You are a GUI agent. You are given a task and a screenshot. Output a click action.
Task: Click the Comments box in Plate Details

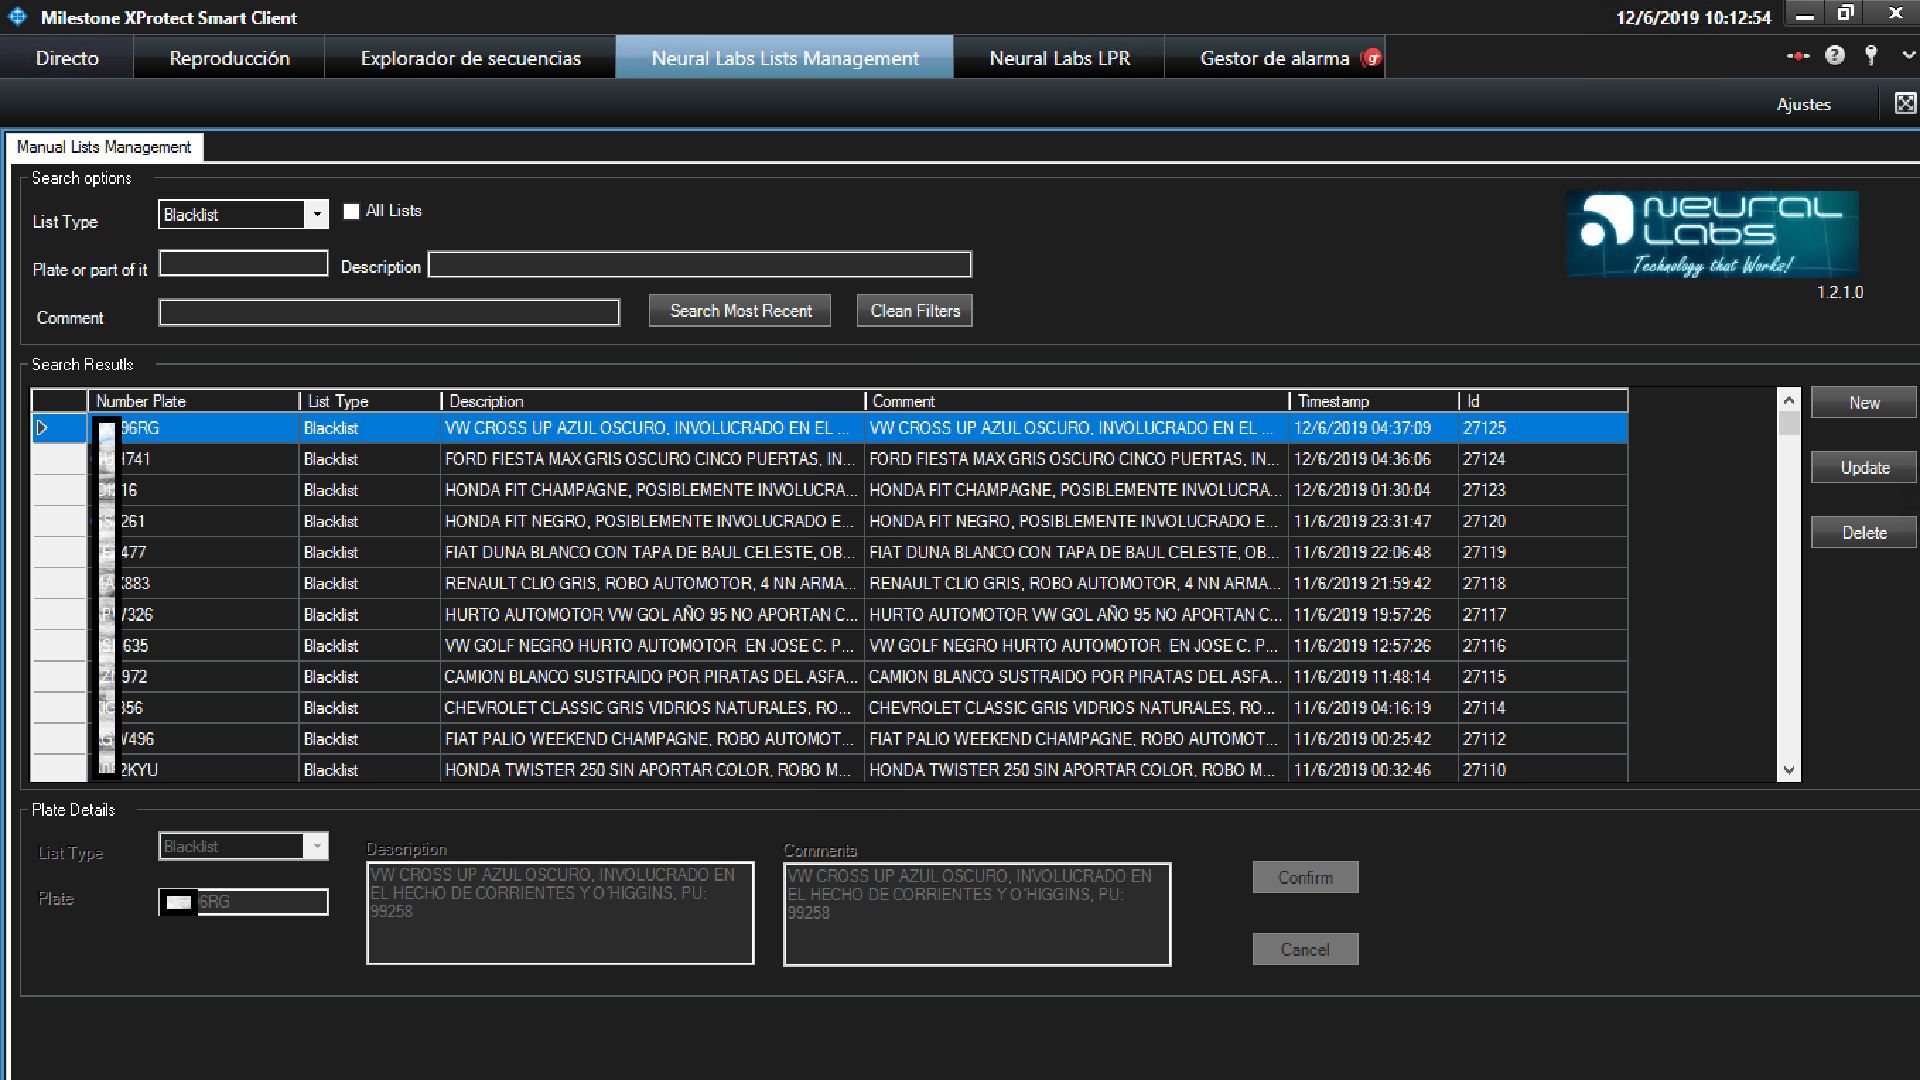click(x=977, y=914)
